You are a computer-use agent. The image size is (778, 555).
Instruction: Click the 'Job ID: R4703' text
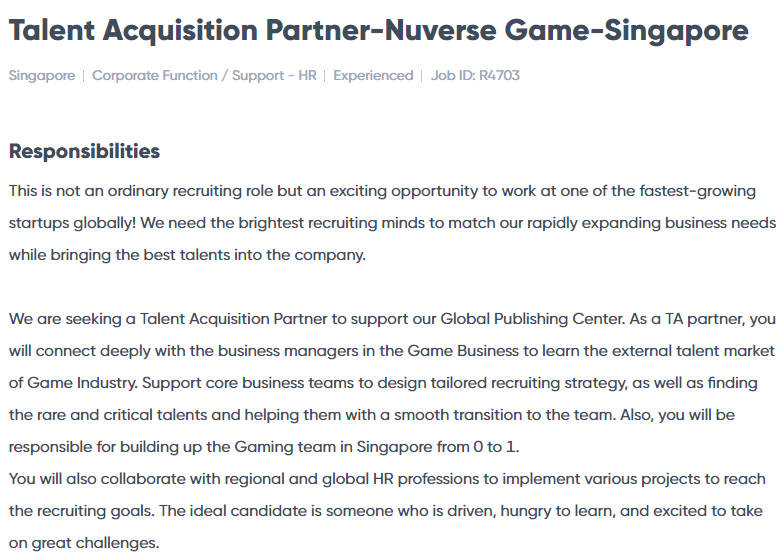tap(475, 75)
